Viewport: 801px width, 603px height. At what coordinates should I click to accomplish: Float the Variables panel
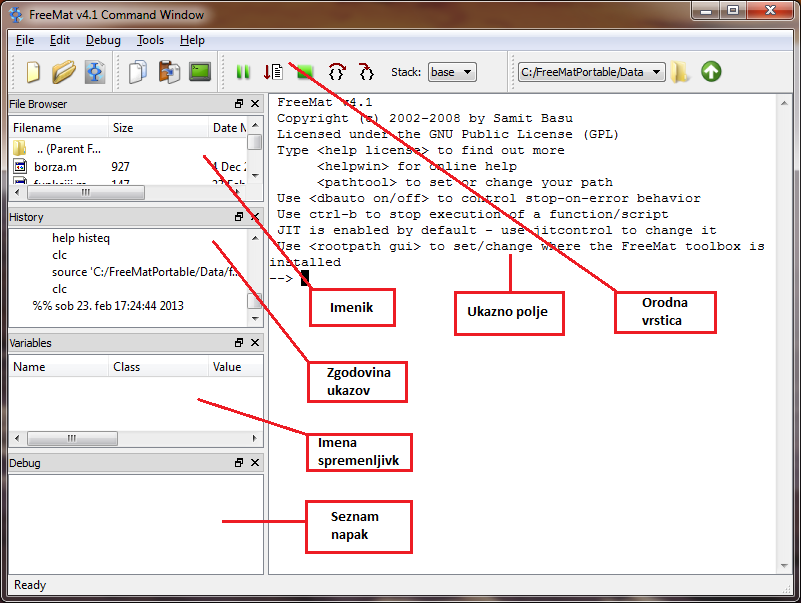click(x=239, y=343)
